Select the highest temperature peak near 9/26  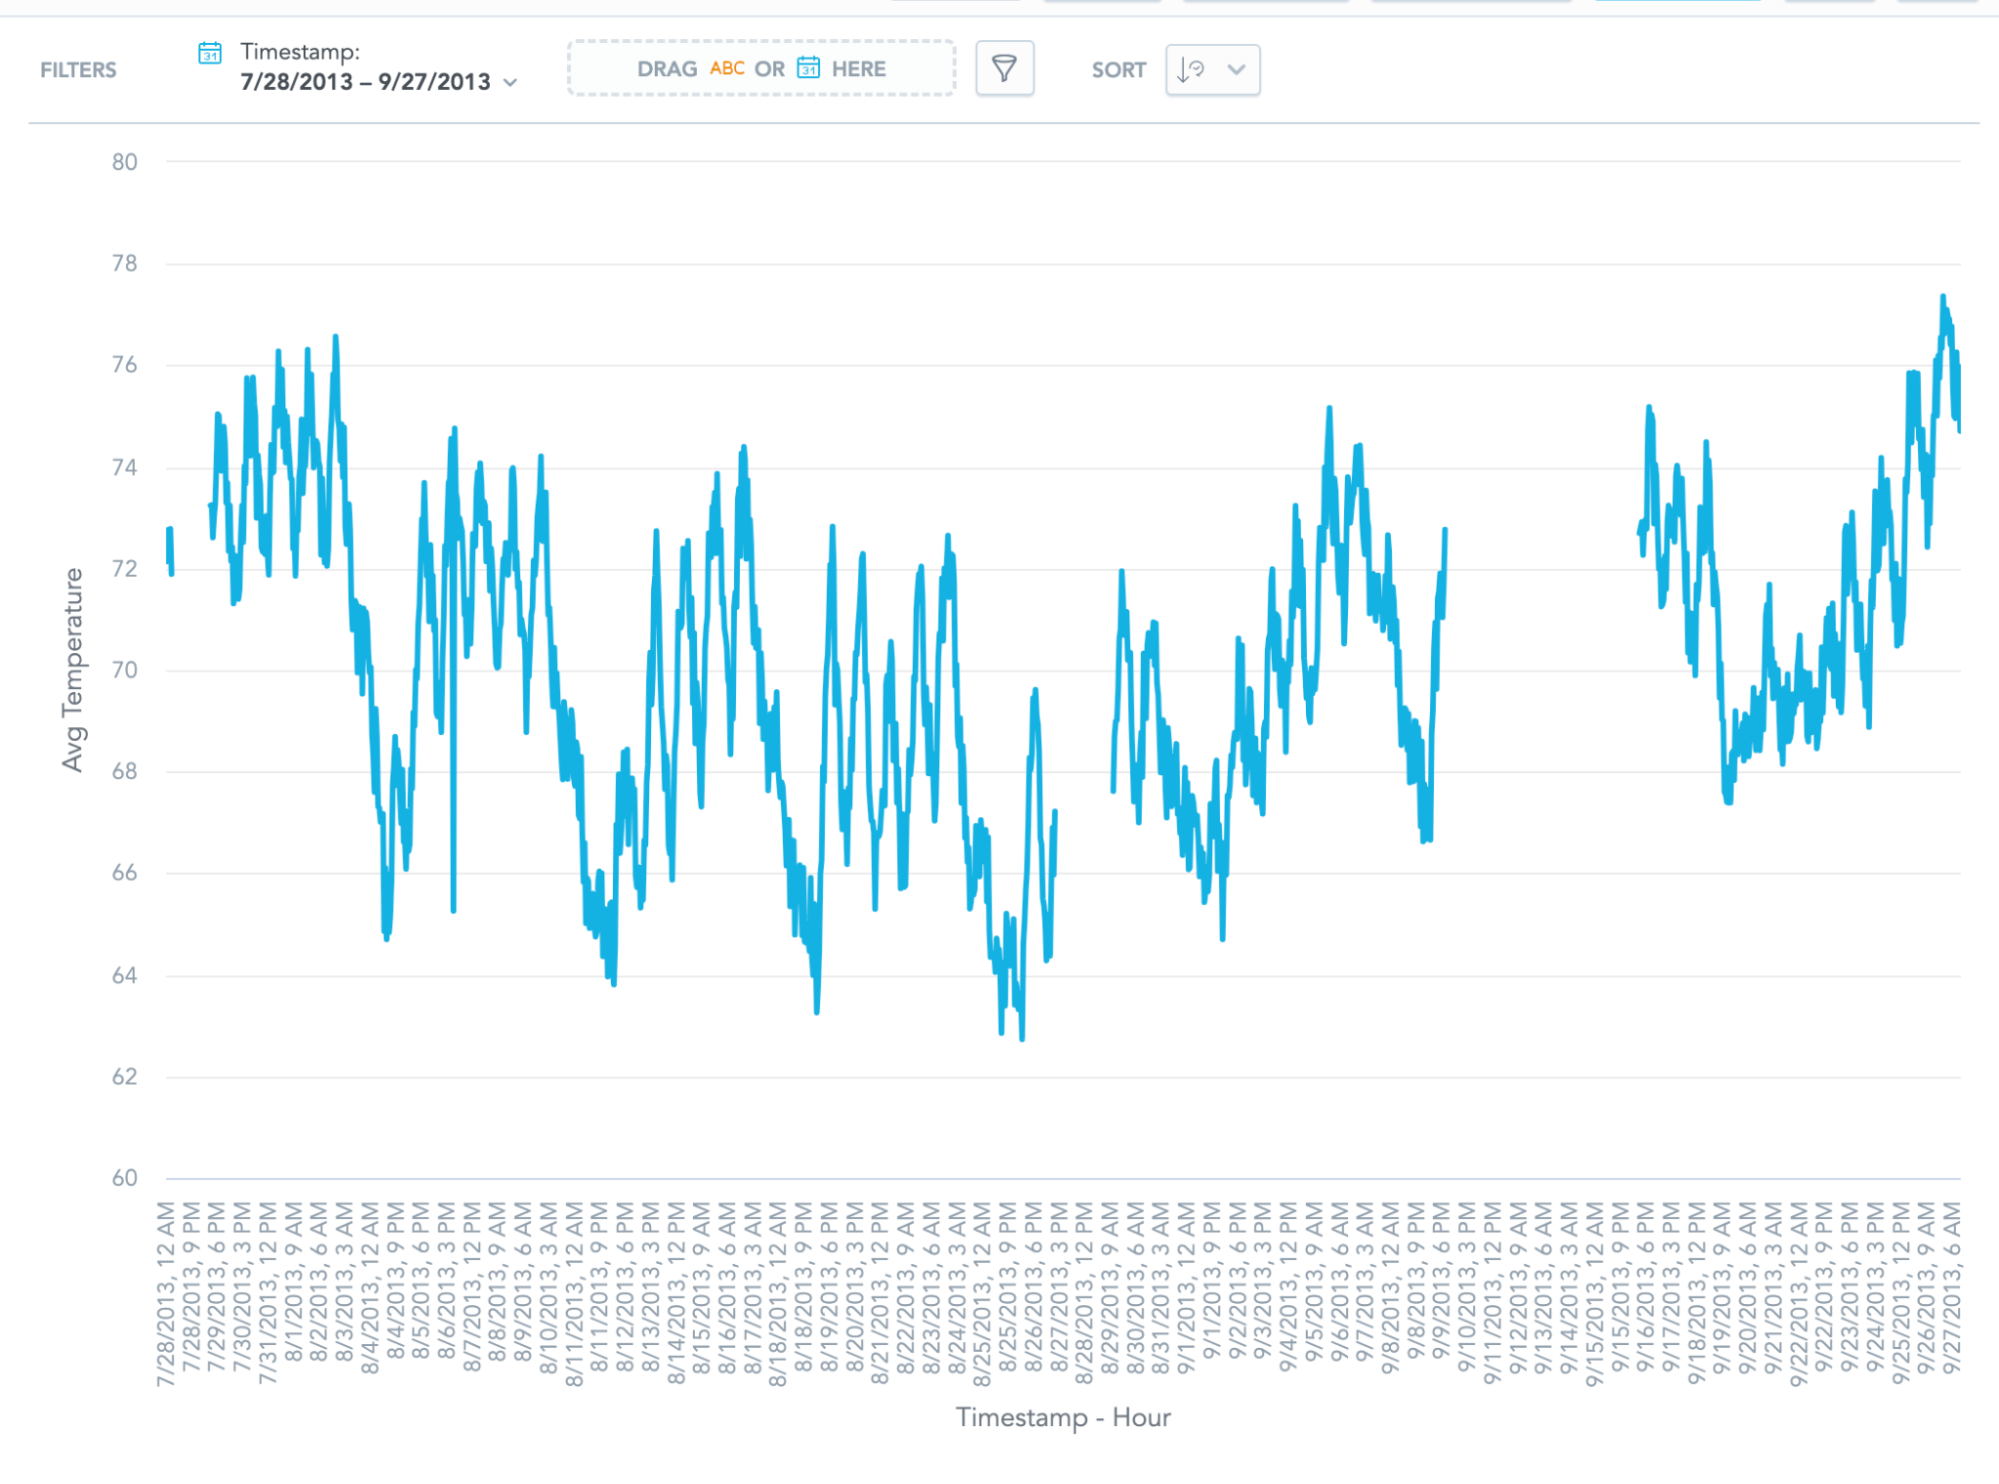point(1941,296)
